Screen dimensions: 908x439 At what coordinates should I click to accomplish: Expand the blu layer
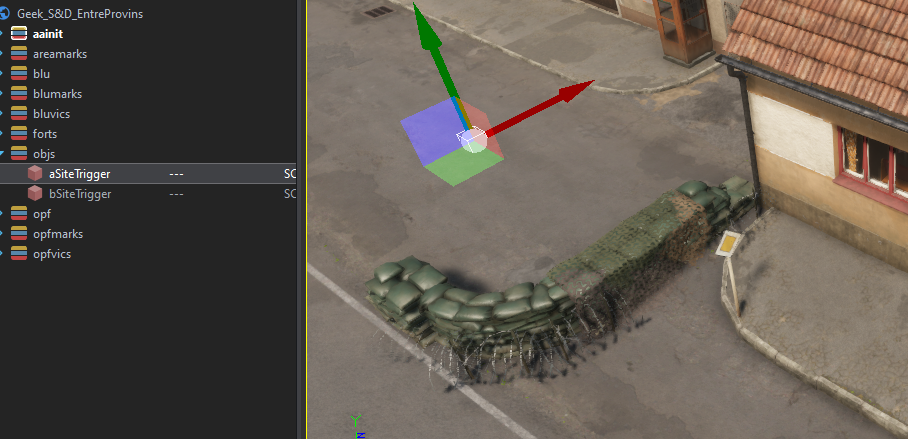[x=3, y=74]
